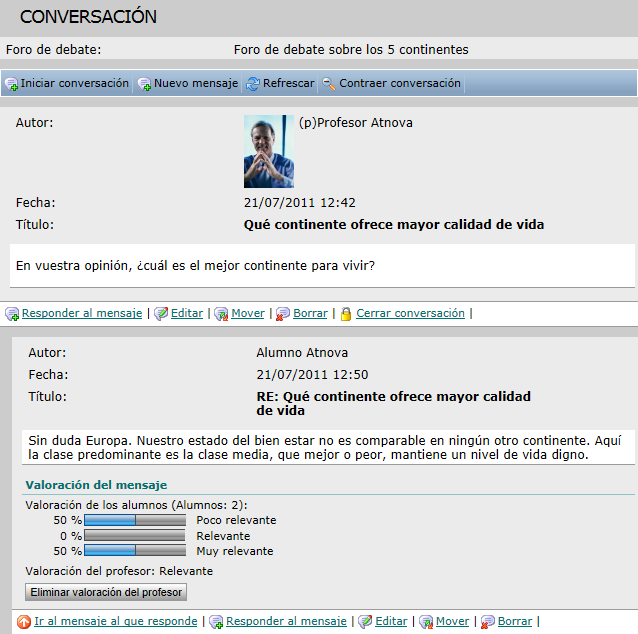Image resolution: width=638 pixels, height=634 pixels.
Task: Click the Valoración de los alumnos (Alumnos: 2) line
Action: (x=136, y=505)
